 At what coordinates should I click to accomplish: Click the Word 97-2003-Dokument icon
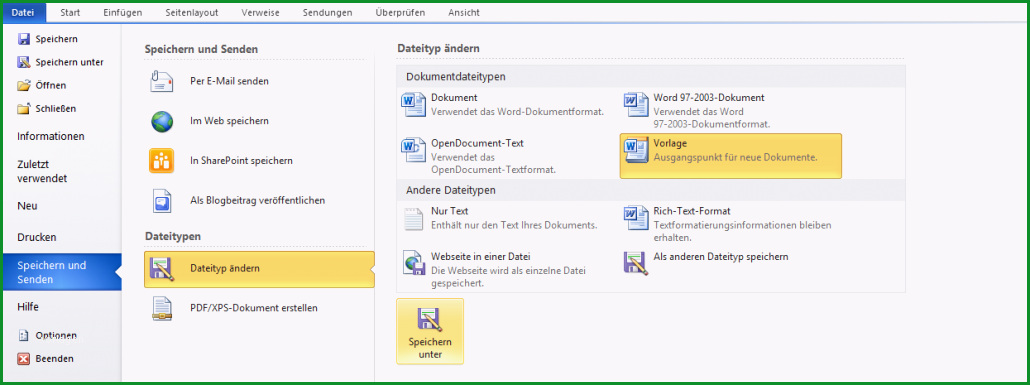coord(636,104)
